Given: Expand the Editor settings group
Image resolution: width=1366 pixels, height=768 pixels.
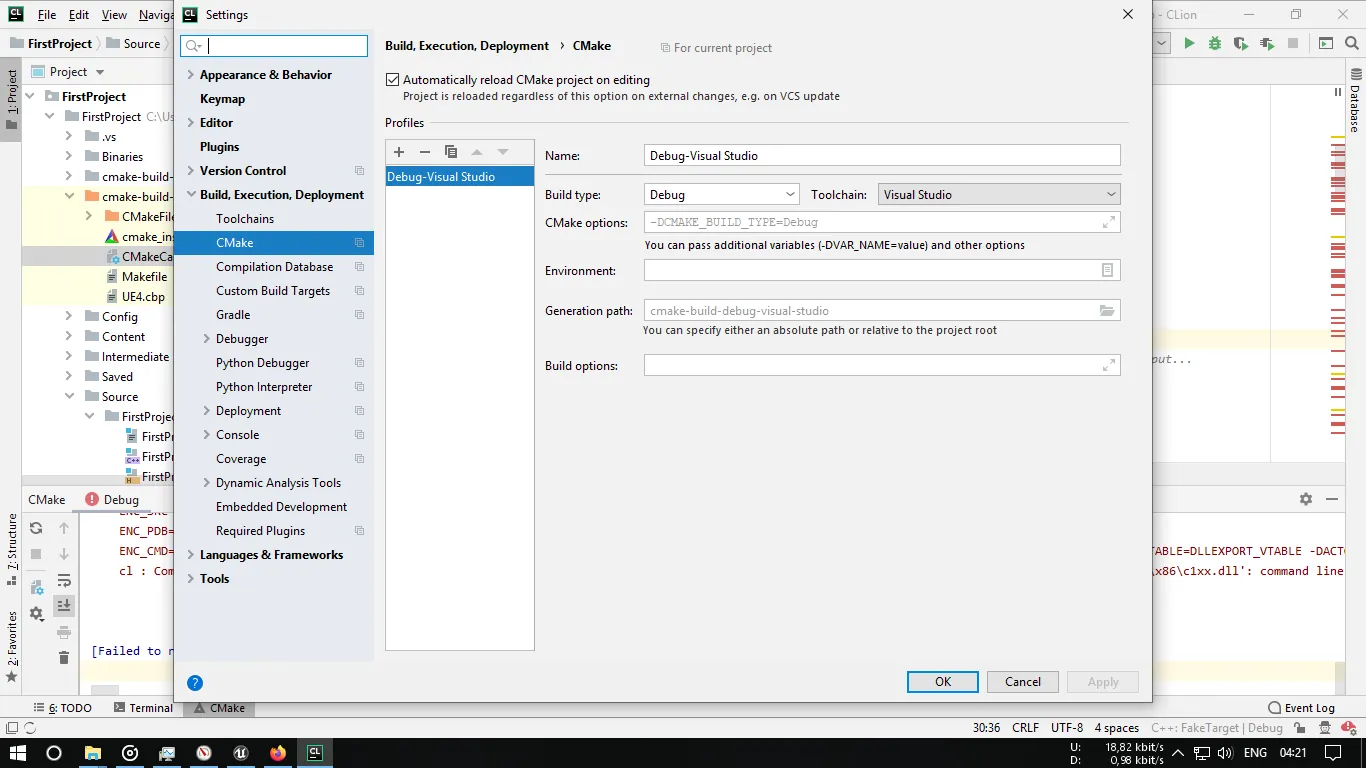Looking at the screenshot, I should tap(191, 123).
